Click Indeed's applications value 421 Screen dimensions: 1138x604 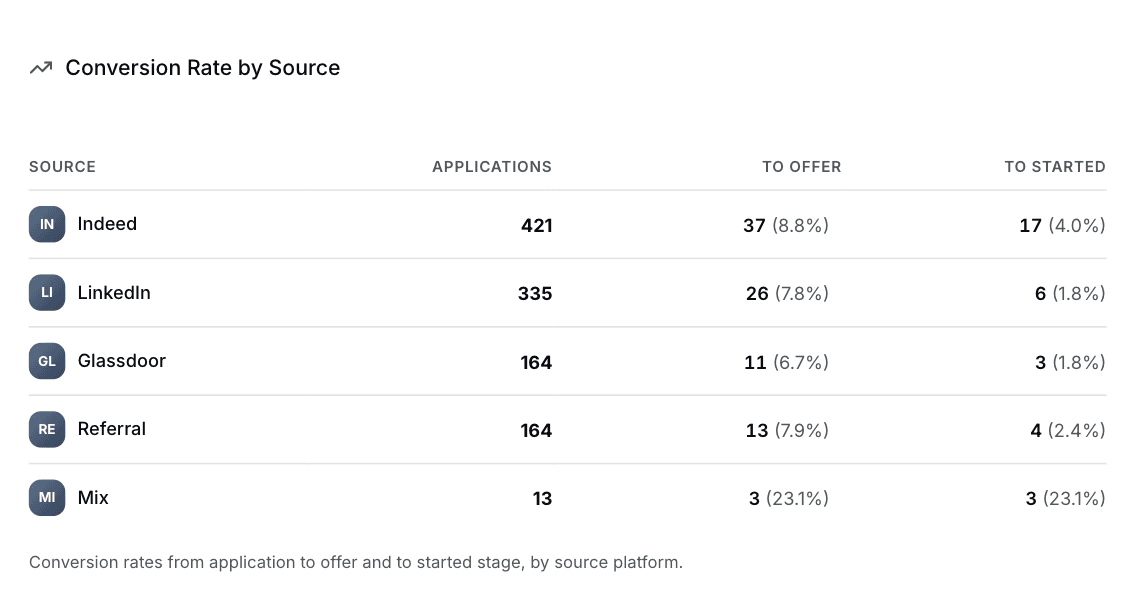tap(536, 226)
